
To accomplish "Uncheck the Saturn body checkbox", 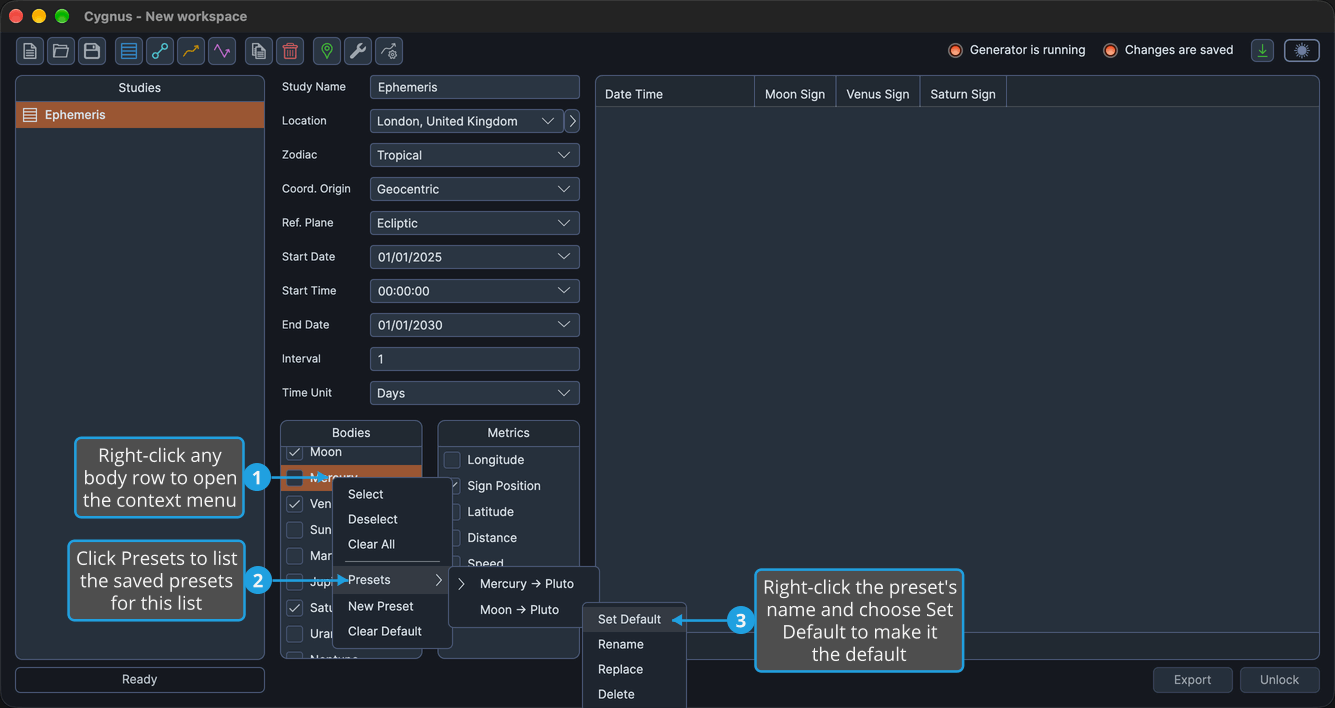I will pyautogui.click(x=295, y=607).
